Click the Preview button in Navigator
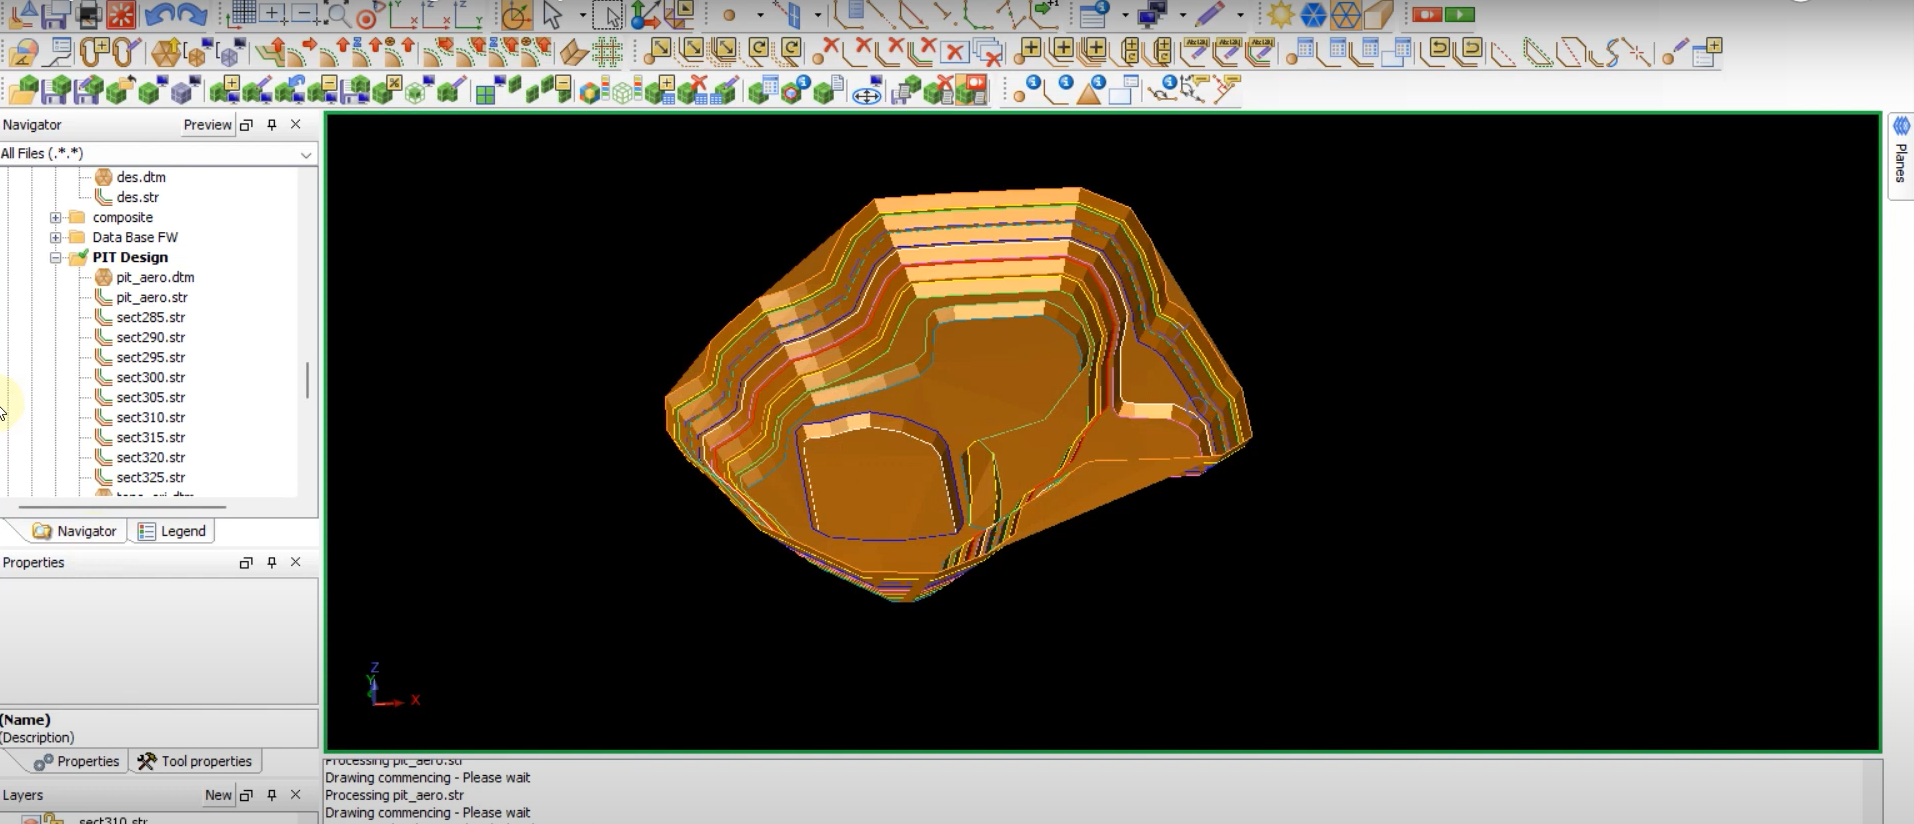 click(207, 125)
